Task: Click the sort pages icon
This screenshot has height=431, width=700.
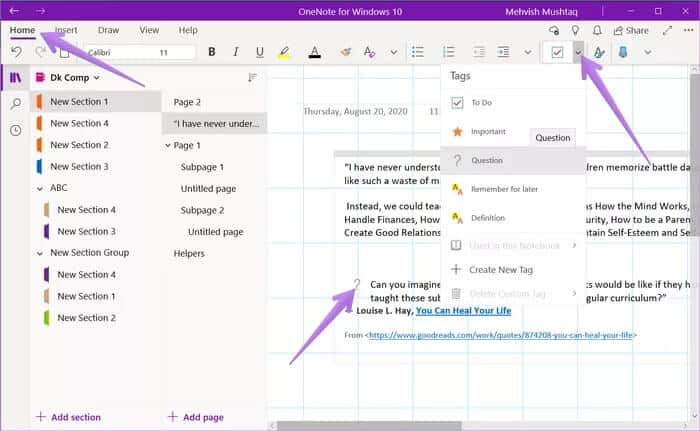Action: click(252, 77)
